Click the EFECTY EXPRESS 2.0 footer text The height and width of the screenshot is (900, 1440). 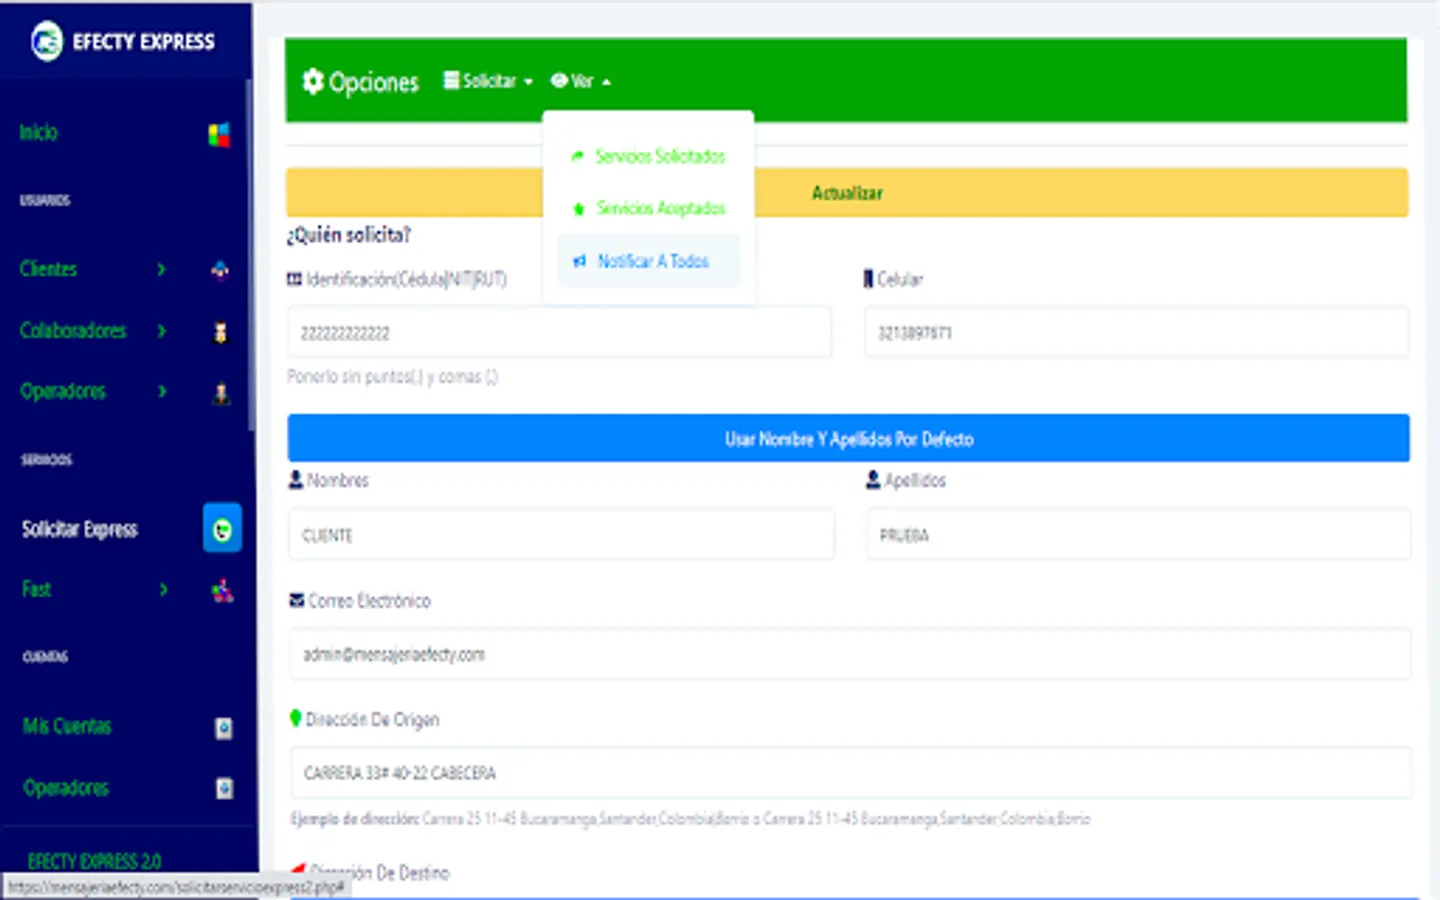click(x=94, y=861)
